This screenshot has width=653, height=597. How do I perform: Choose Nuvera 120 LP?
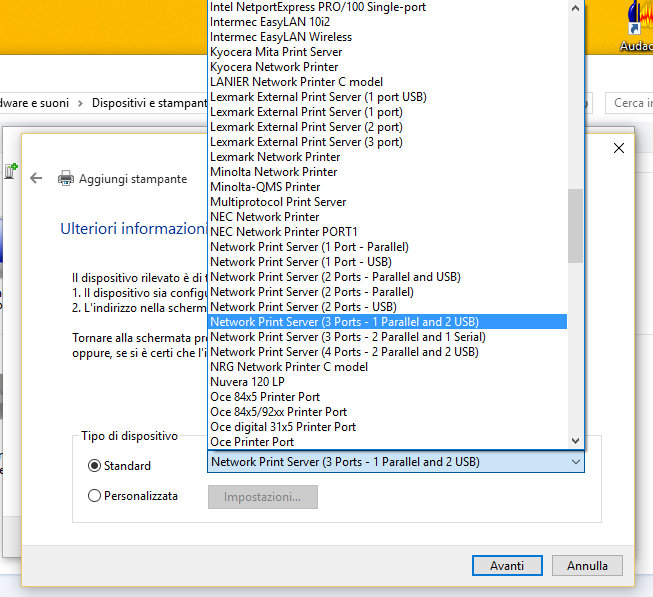387,382
